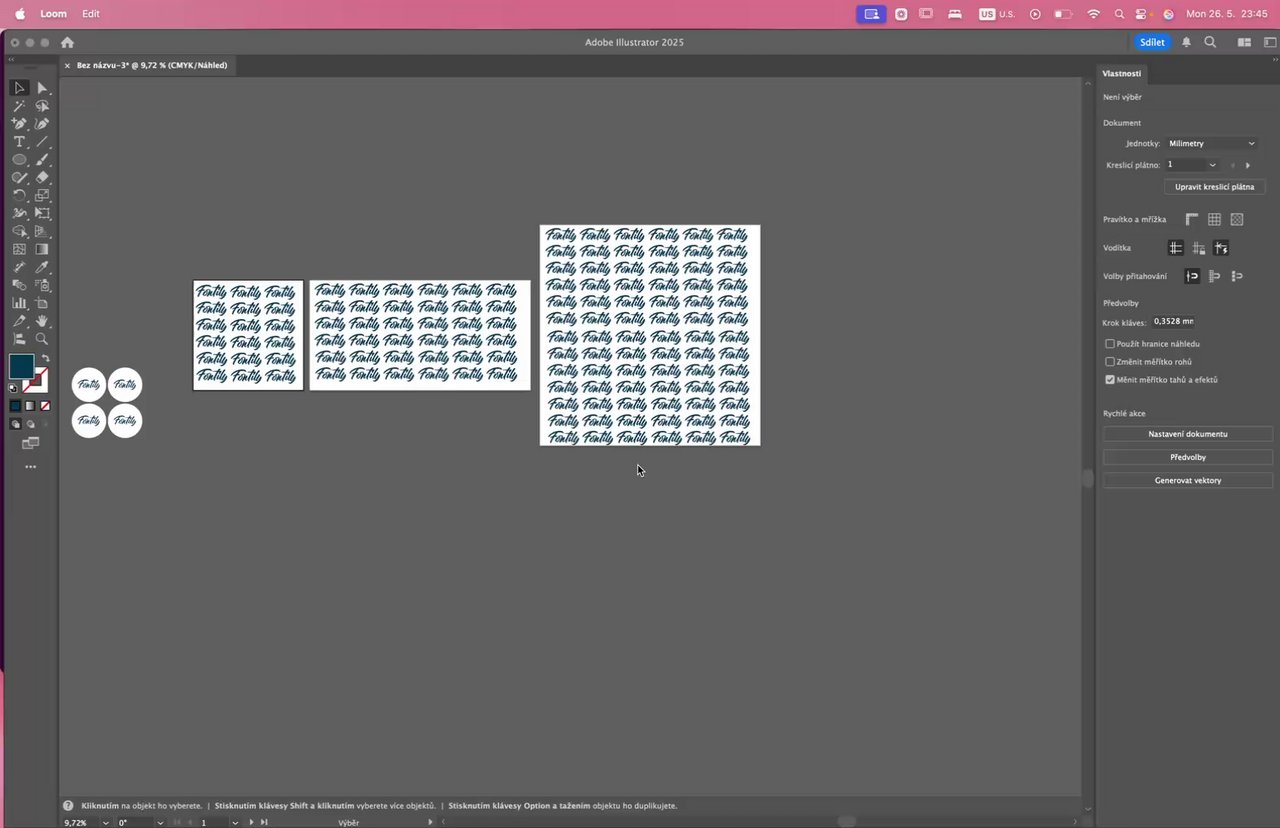The height and width of the screenshot is (828, 1280).
Task: Click Sdílet share button
Action: (x=1152, y=42)
